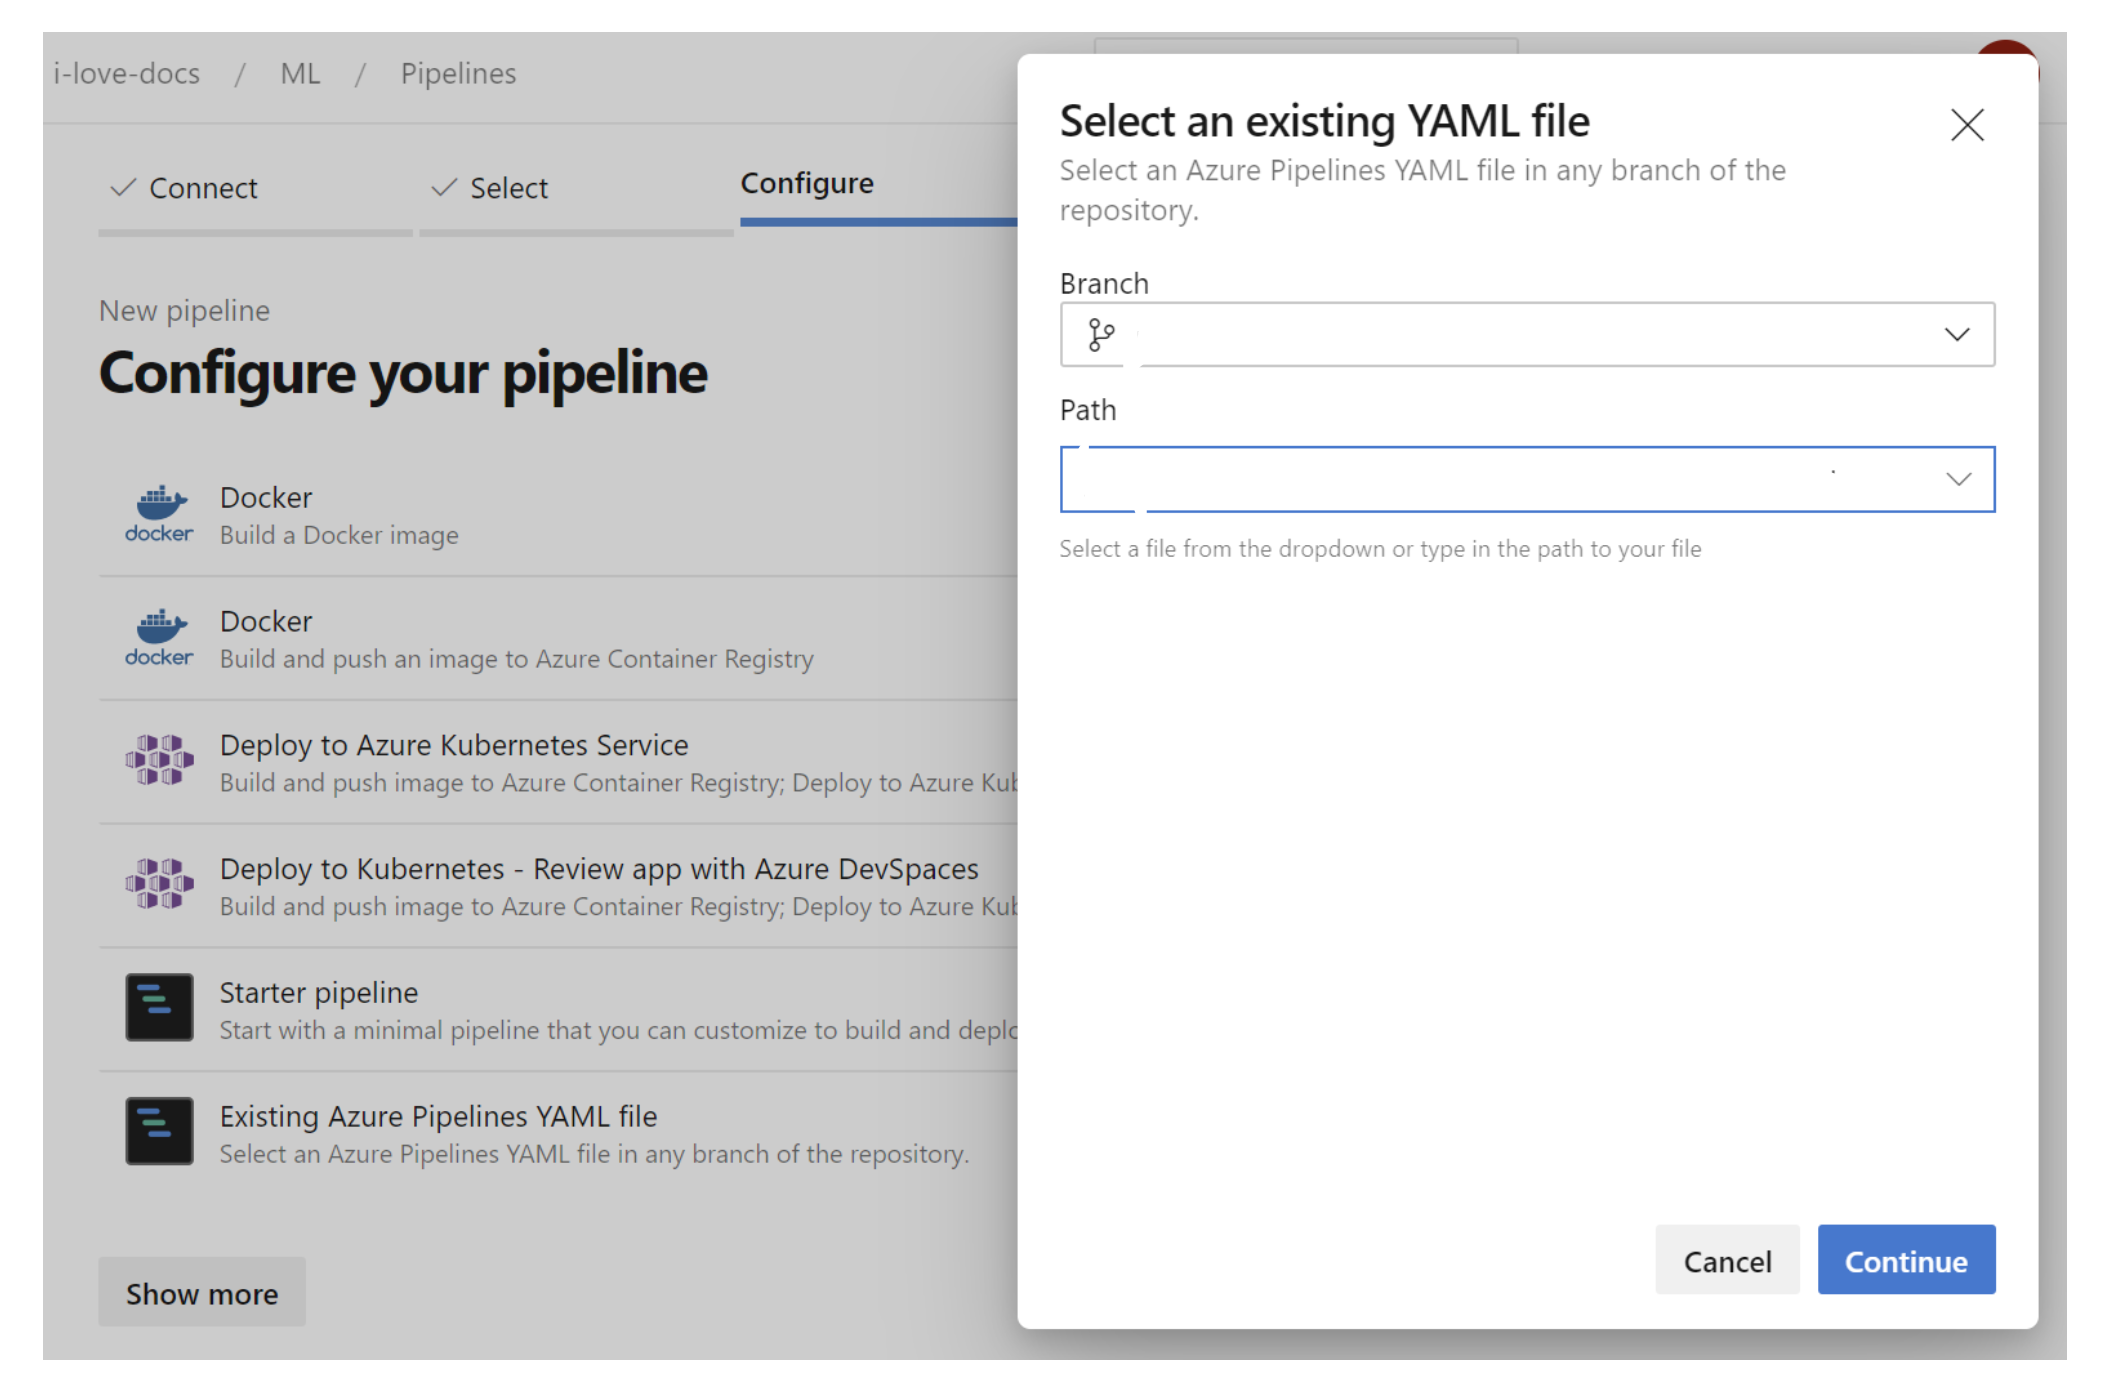
Task: Click the branch icon in the Branch field
Action: [1101, 334]
